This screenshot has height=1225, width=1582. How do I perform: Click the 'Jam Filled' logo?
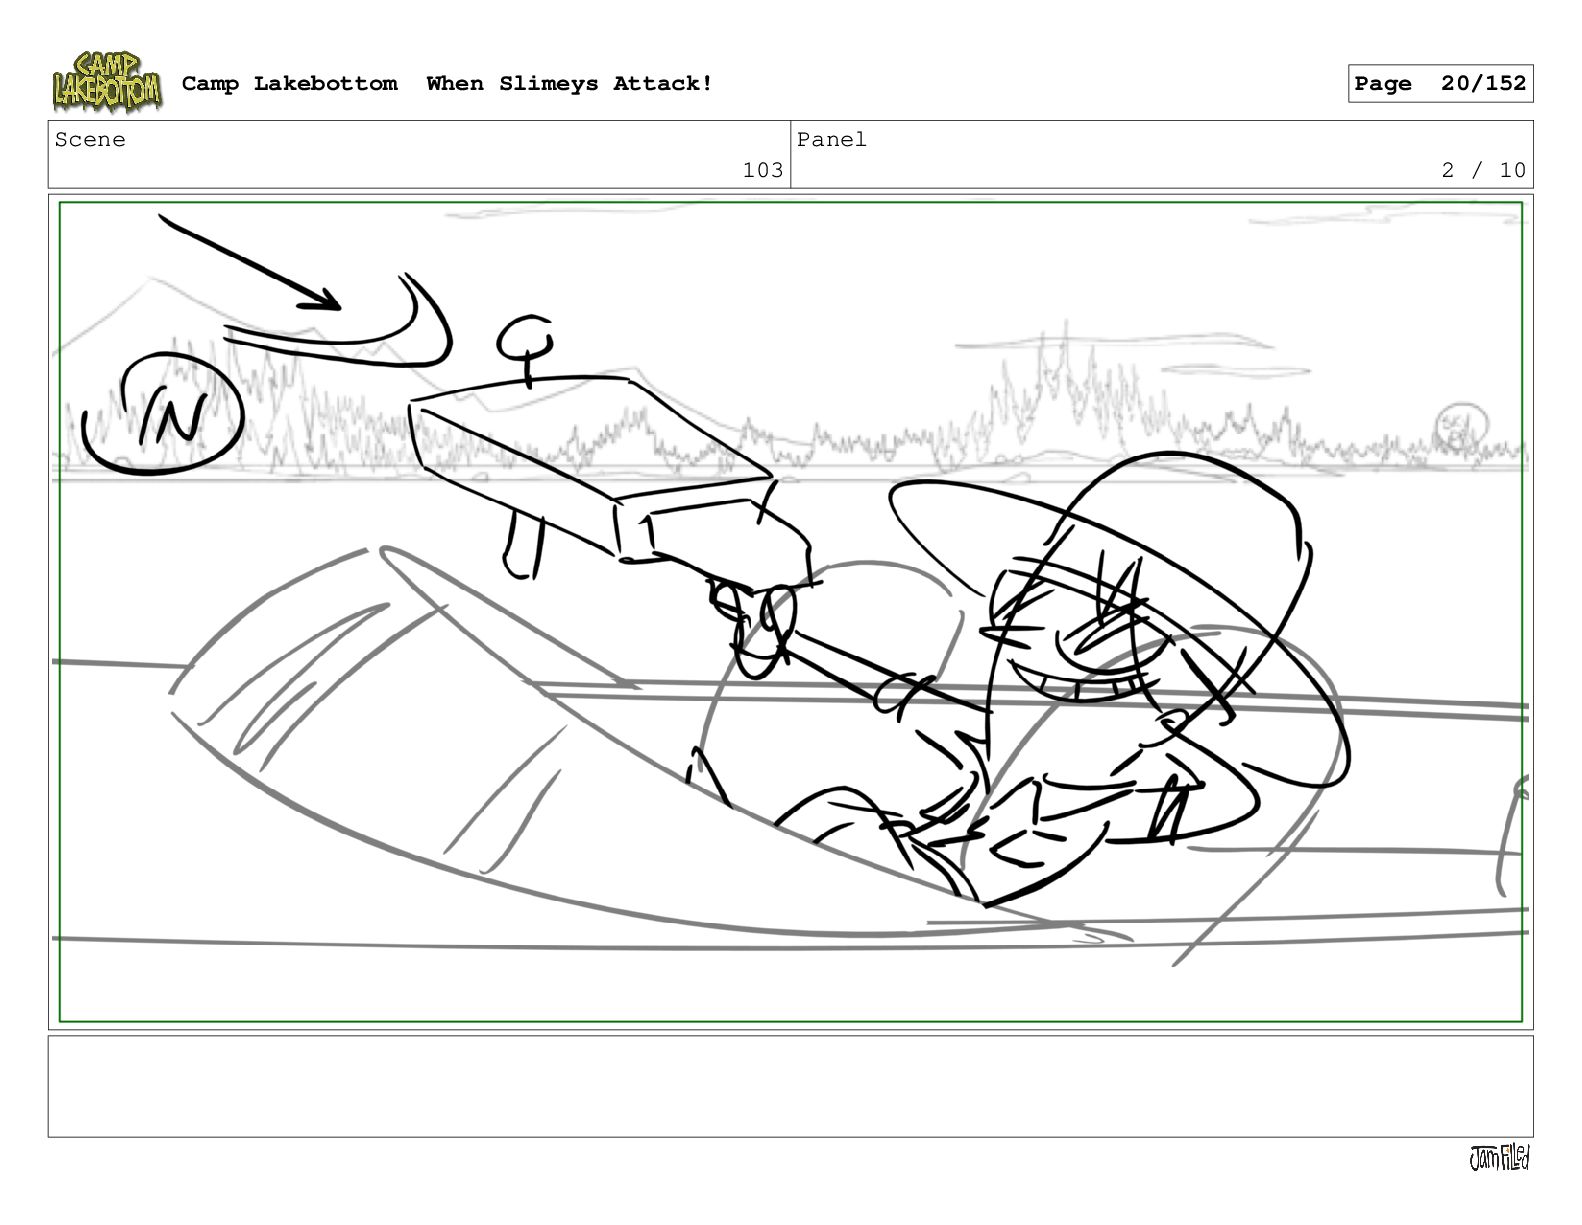(x=1499, y=1158)
